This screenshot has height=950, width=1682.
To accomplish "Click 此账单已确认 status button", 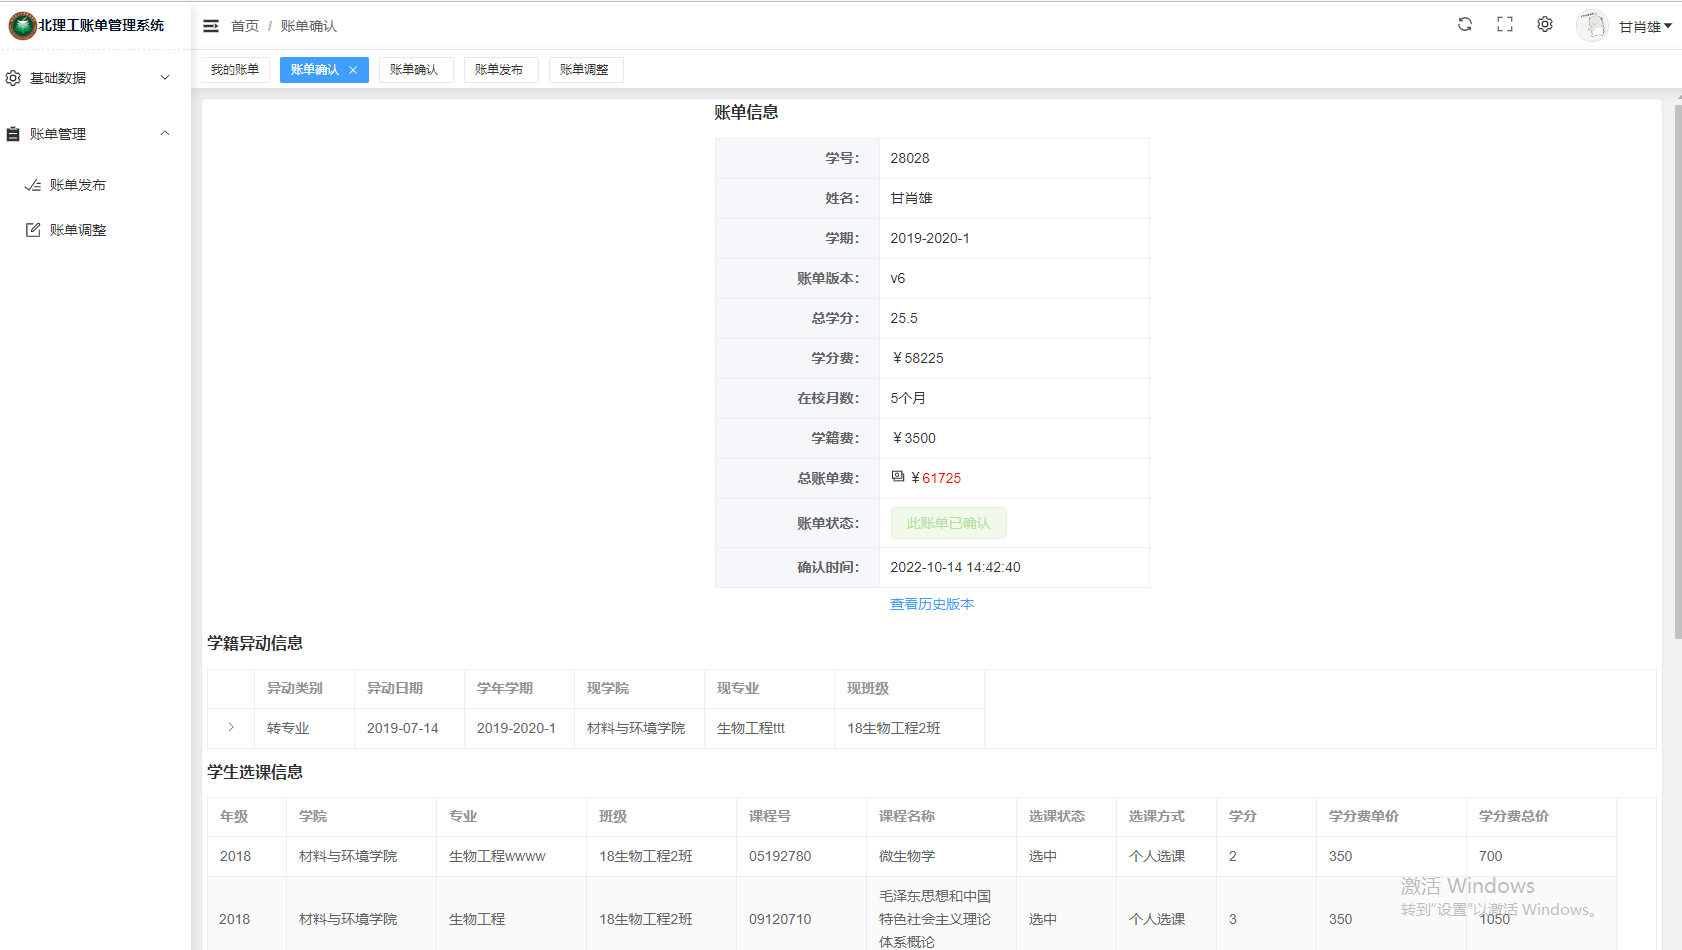I will (948, 523).
